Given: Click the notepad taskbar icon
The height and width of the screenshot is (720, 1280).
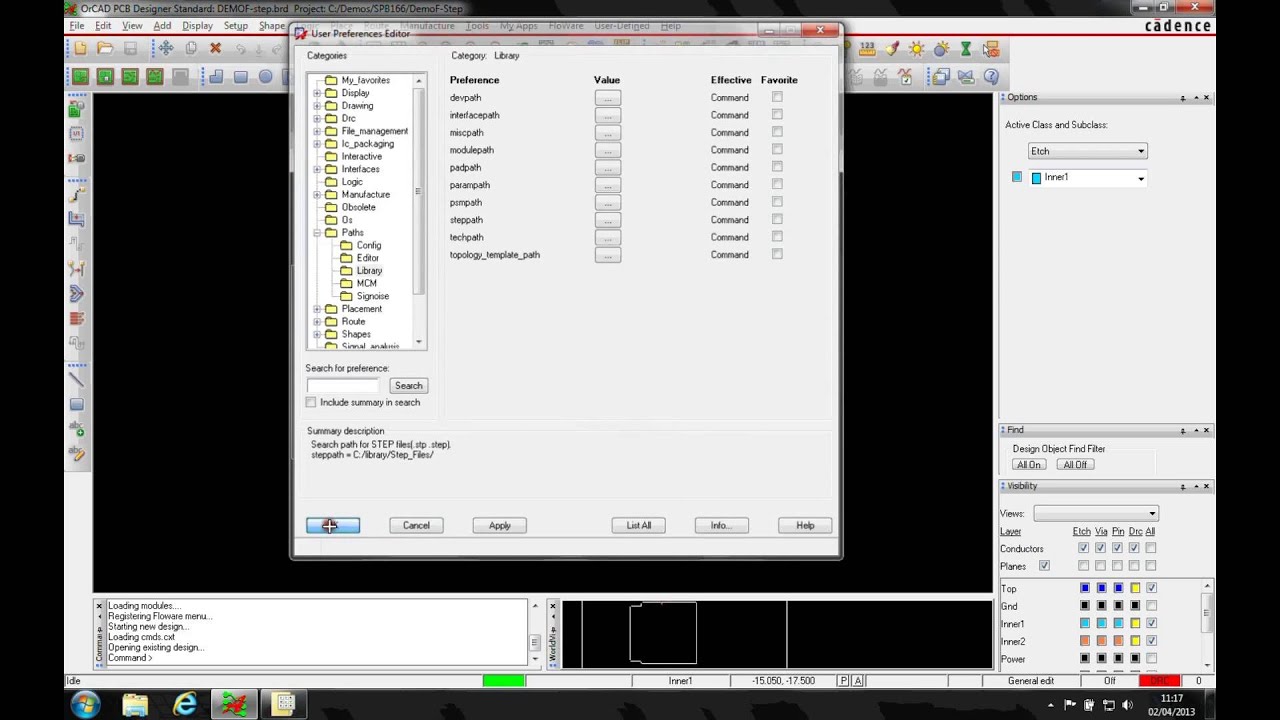Looking at the screenshot, I should click(x=285, y=705).
